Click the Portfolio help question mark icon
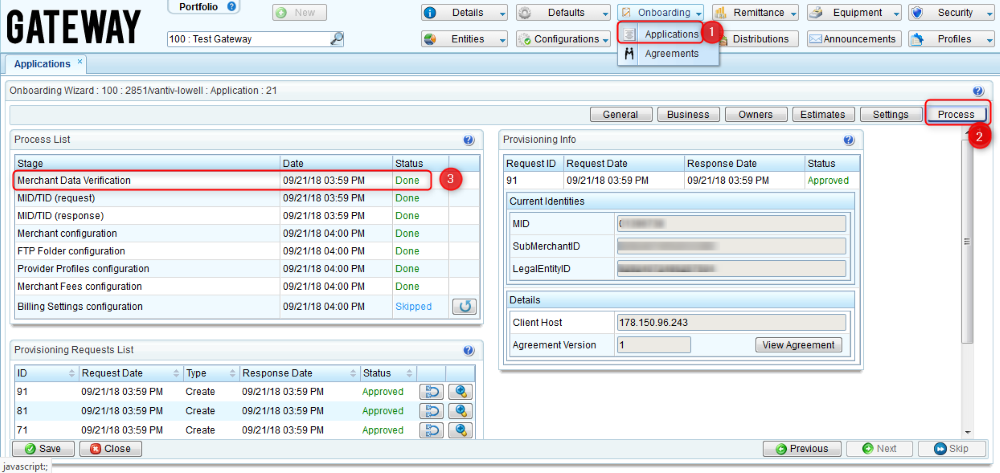1000x473 pixels. (232, 6)
